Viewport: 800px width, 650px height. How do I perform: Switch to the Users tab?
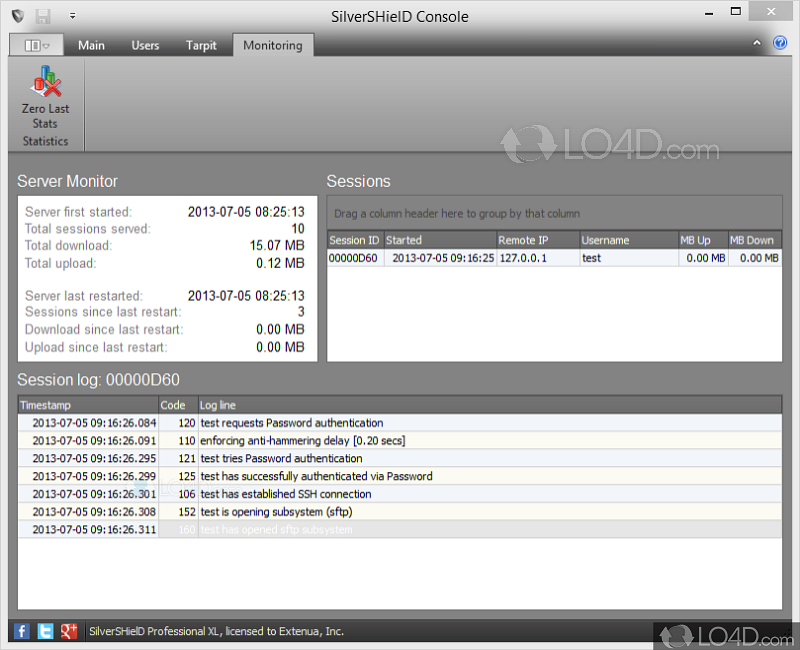pos(145,45)
